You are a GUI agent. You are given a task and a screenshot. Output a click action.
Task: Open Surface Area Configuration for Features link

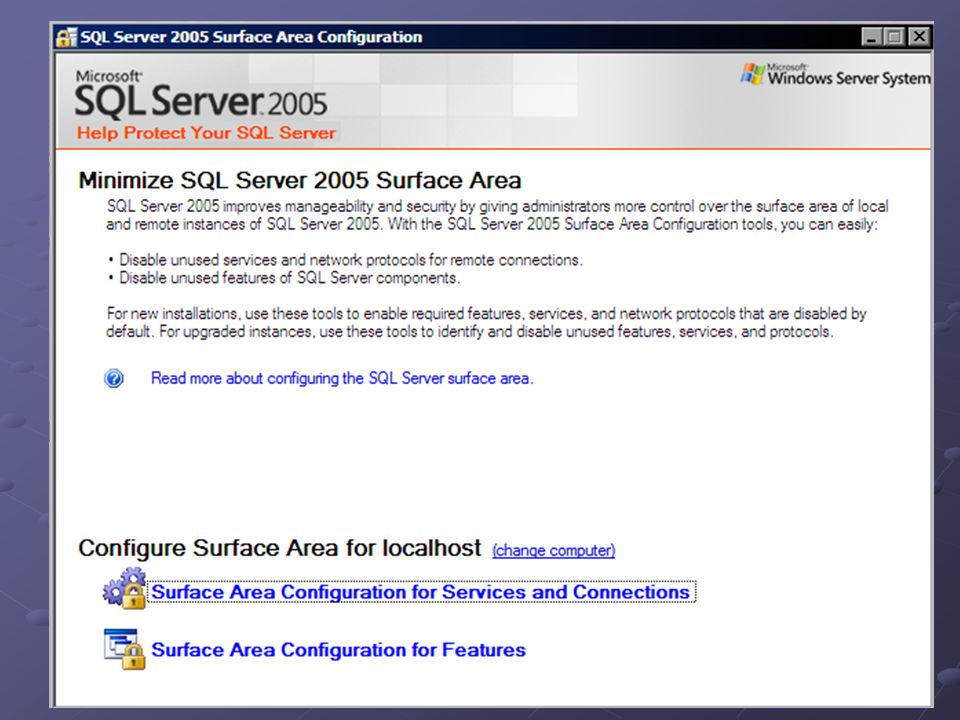(338, 650)
